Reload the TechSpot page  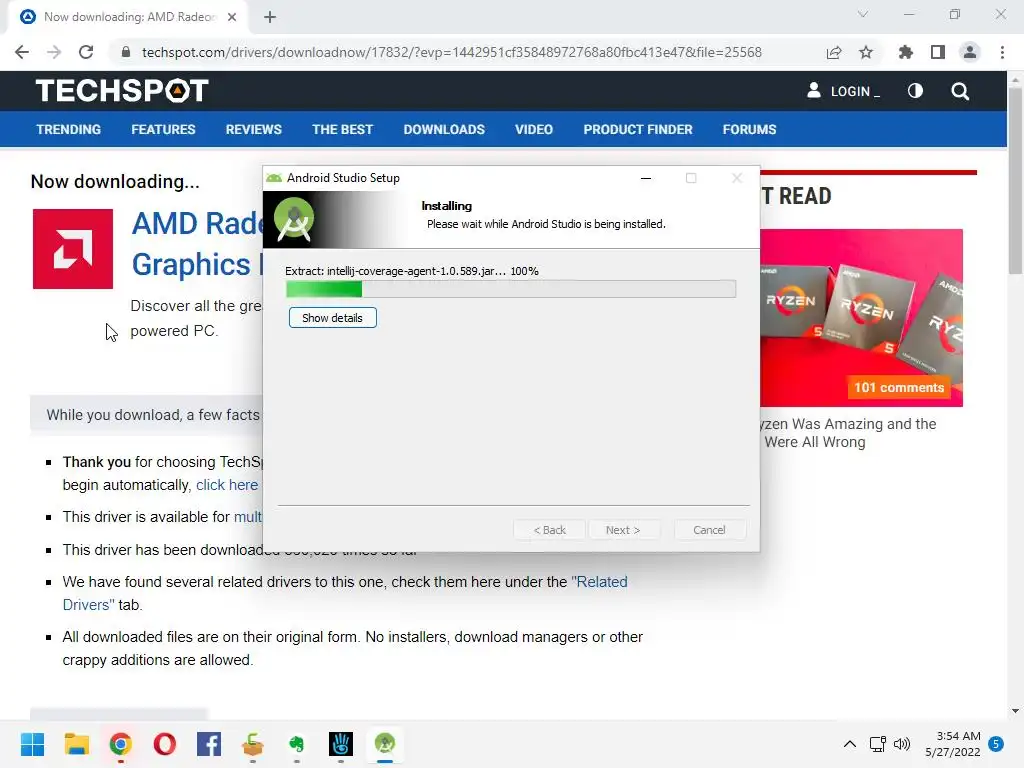coord(86,52)
